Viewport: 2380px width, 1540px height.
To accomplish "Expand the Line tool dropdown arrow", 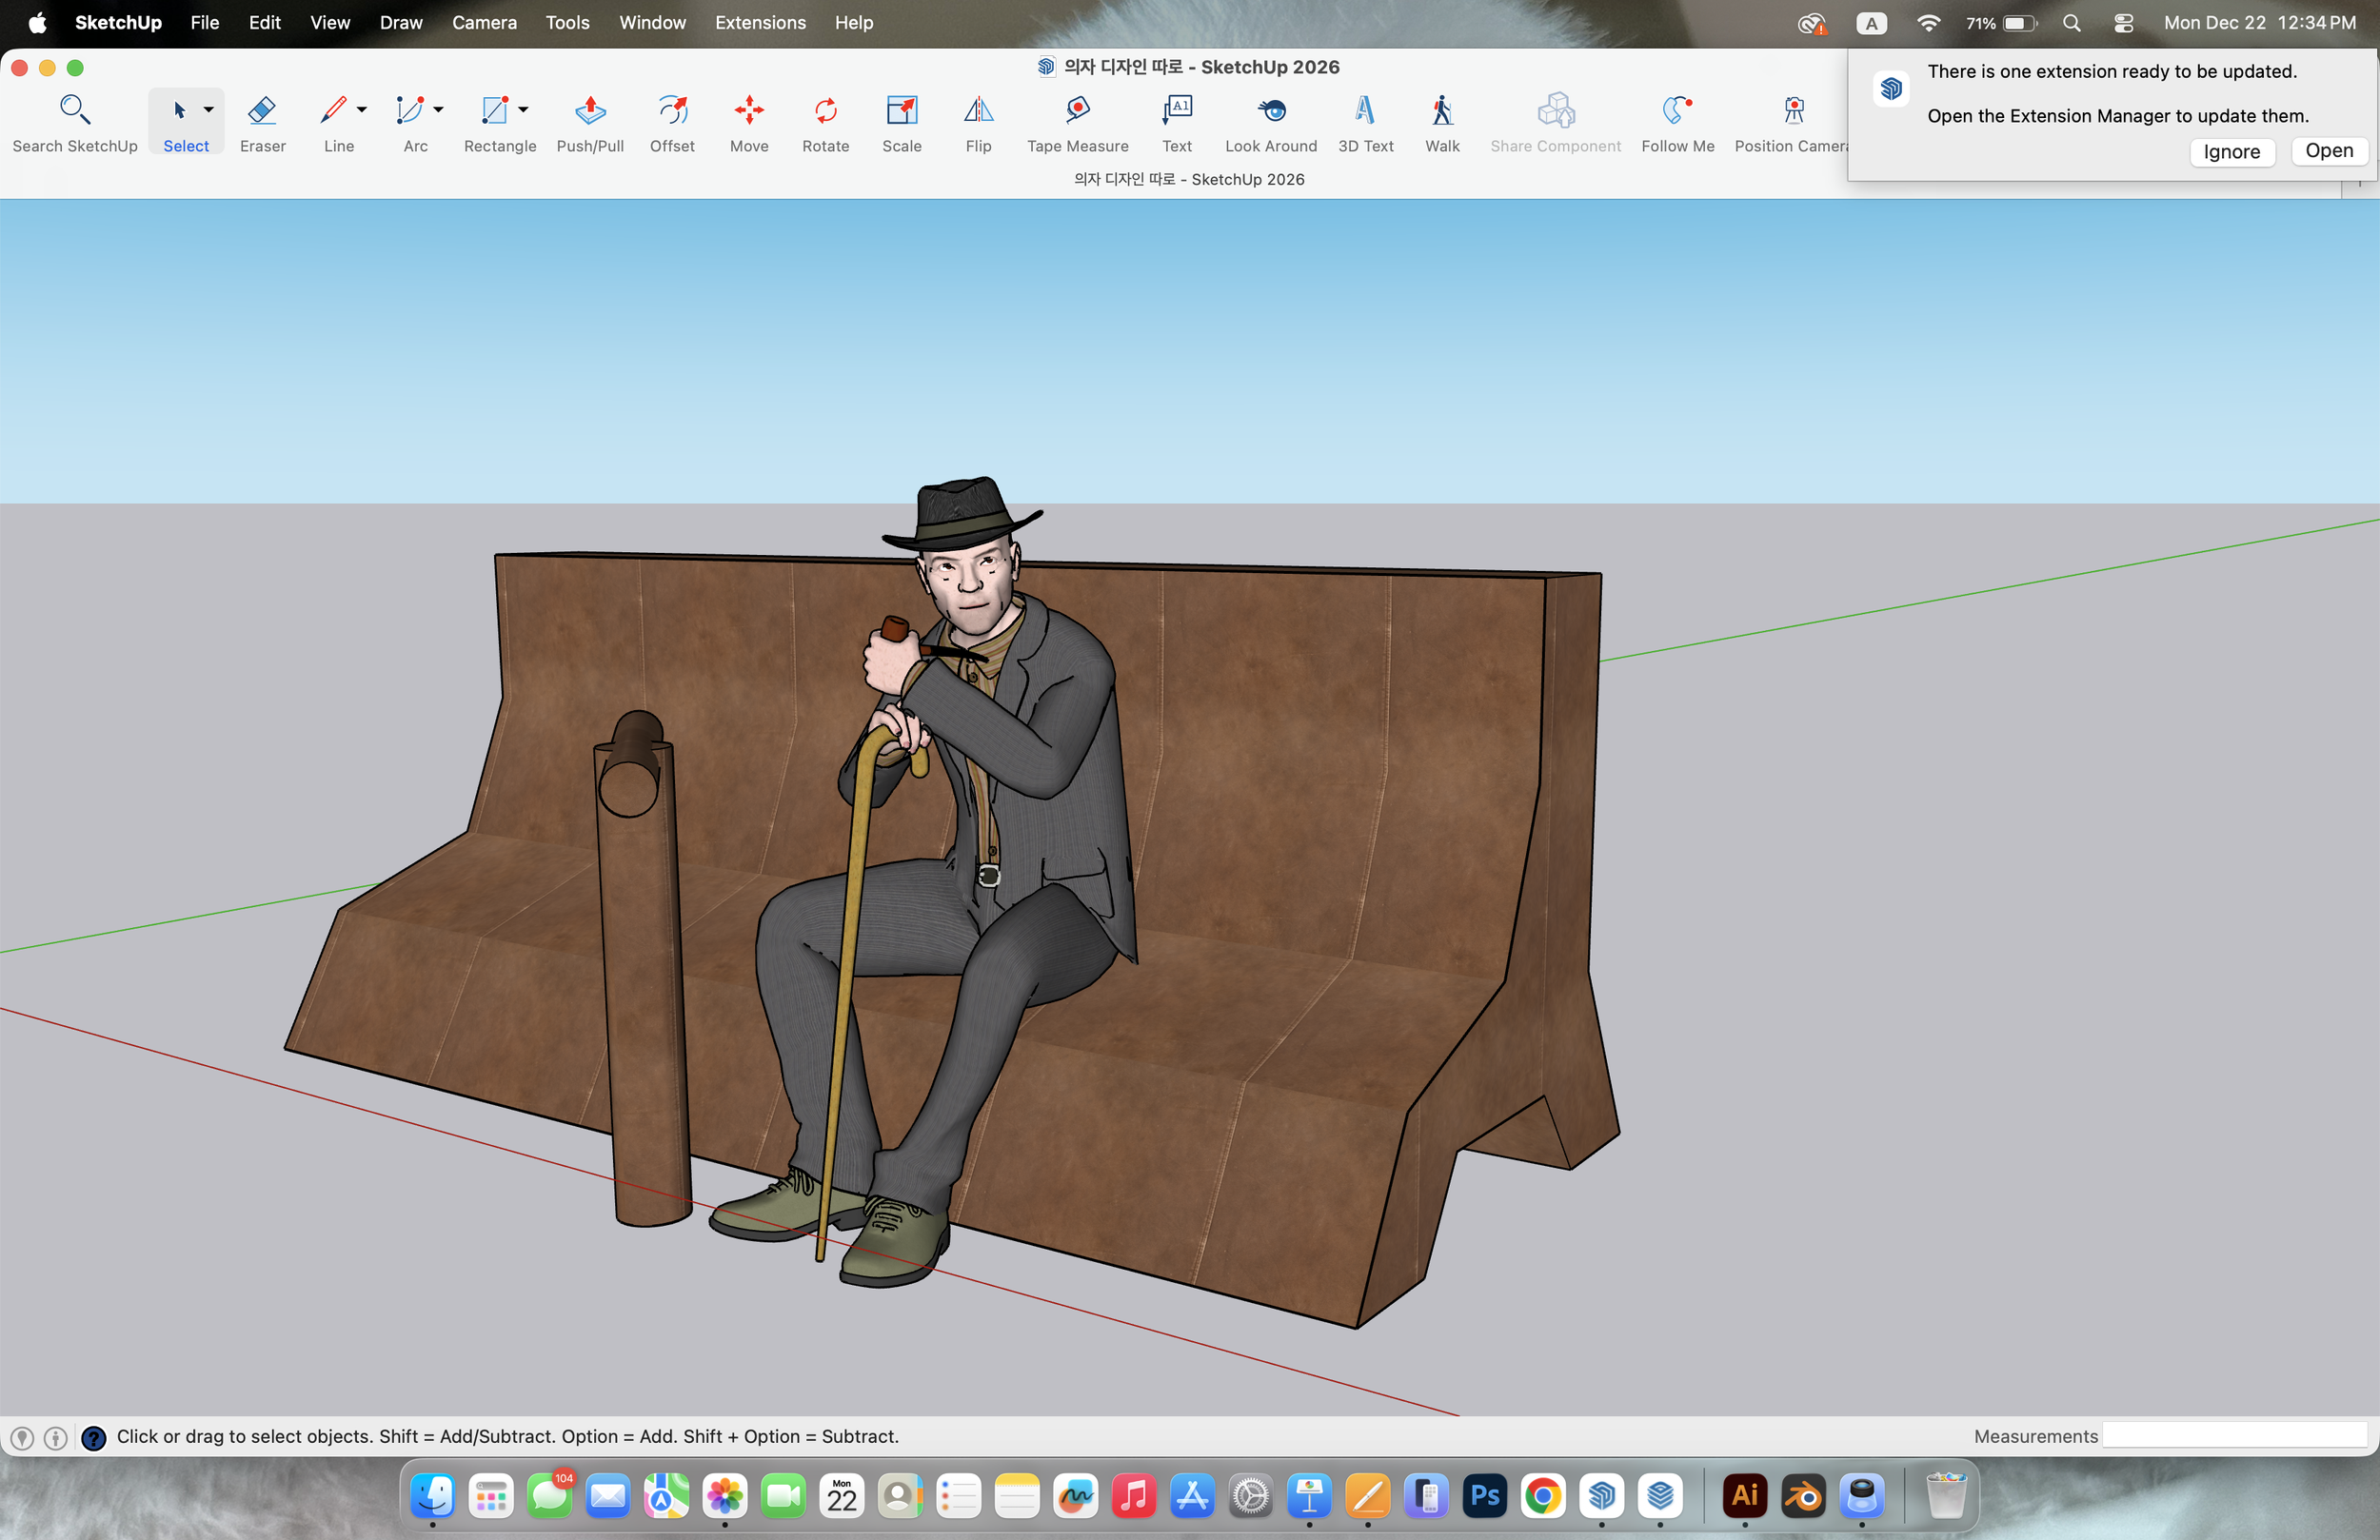I will coord(361,110).
